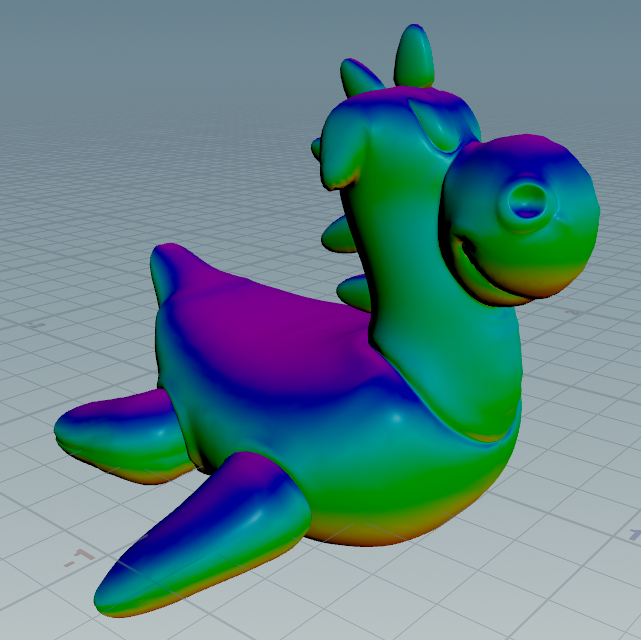Select the toy dragon's round eye

(527, 203)
